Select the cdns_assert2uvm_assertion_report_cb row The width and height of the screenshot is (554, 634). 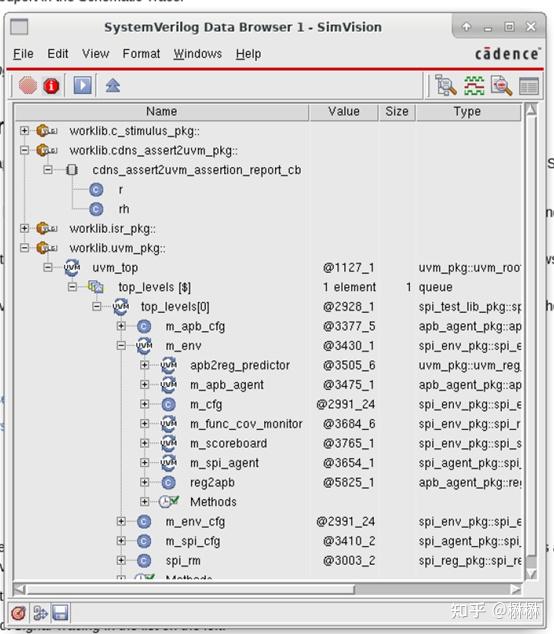tap(197, 170)
